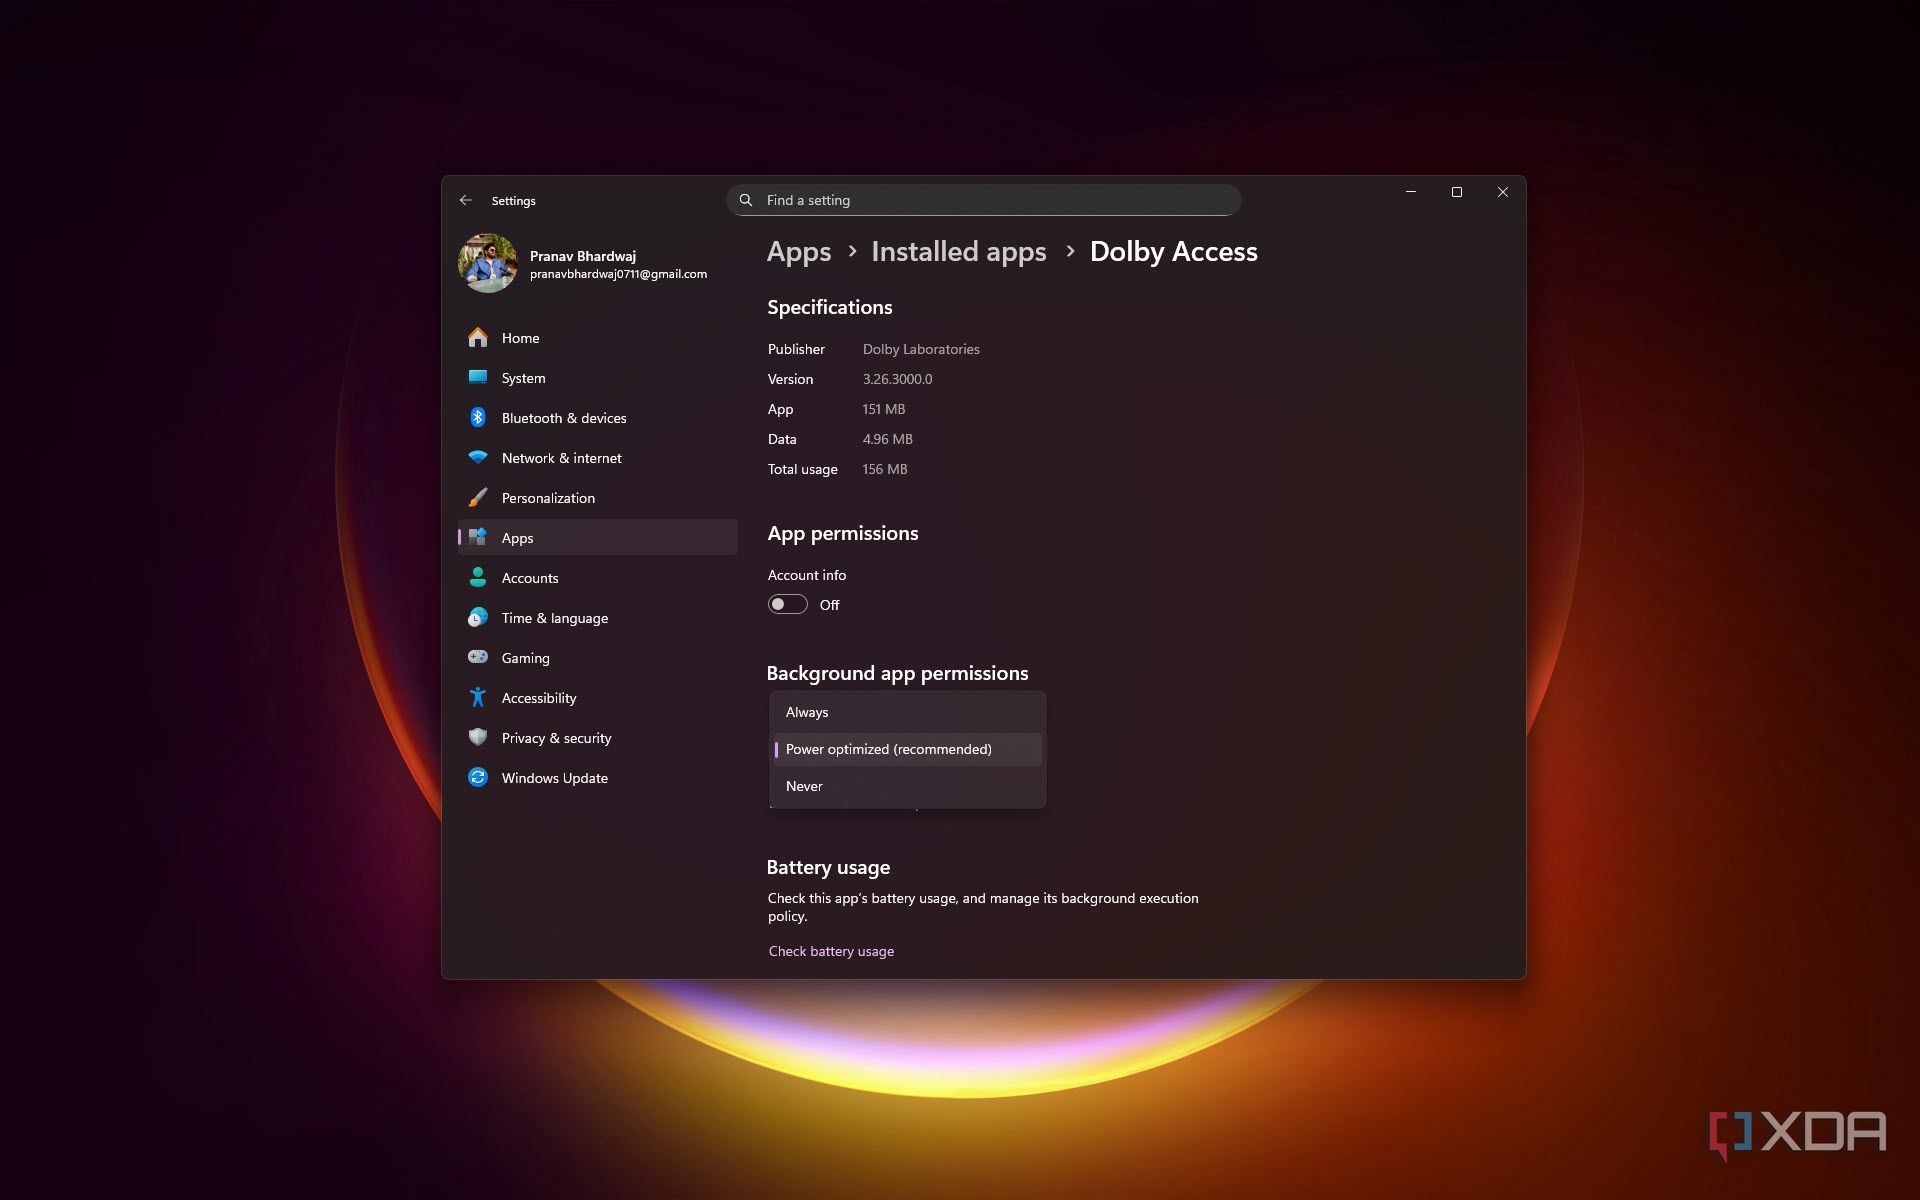This screenshot has height=1200, width=1920.
Task: Minimize the Settings window
Action: click(1411, 192)
